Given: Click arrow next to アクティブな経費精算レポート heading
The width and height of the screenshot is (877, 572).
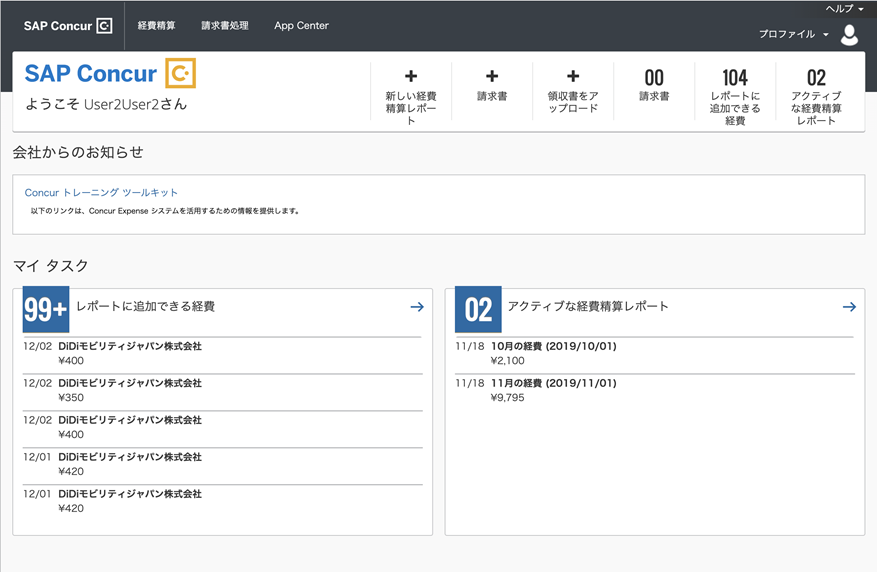Looking at the screenshot, I should [850, 306].
